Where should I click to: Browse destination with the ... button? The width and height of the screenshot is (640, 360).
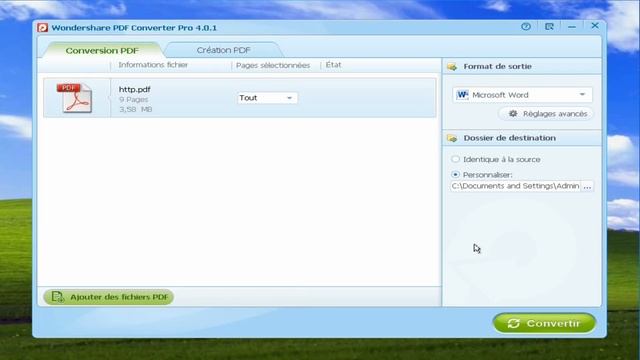coord(587,186)
